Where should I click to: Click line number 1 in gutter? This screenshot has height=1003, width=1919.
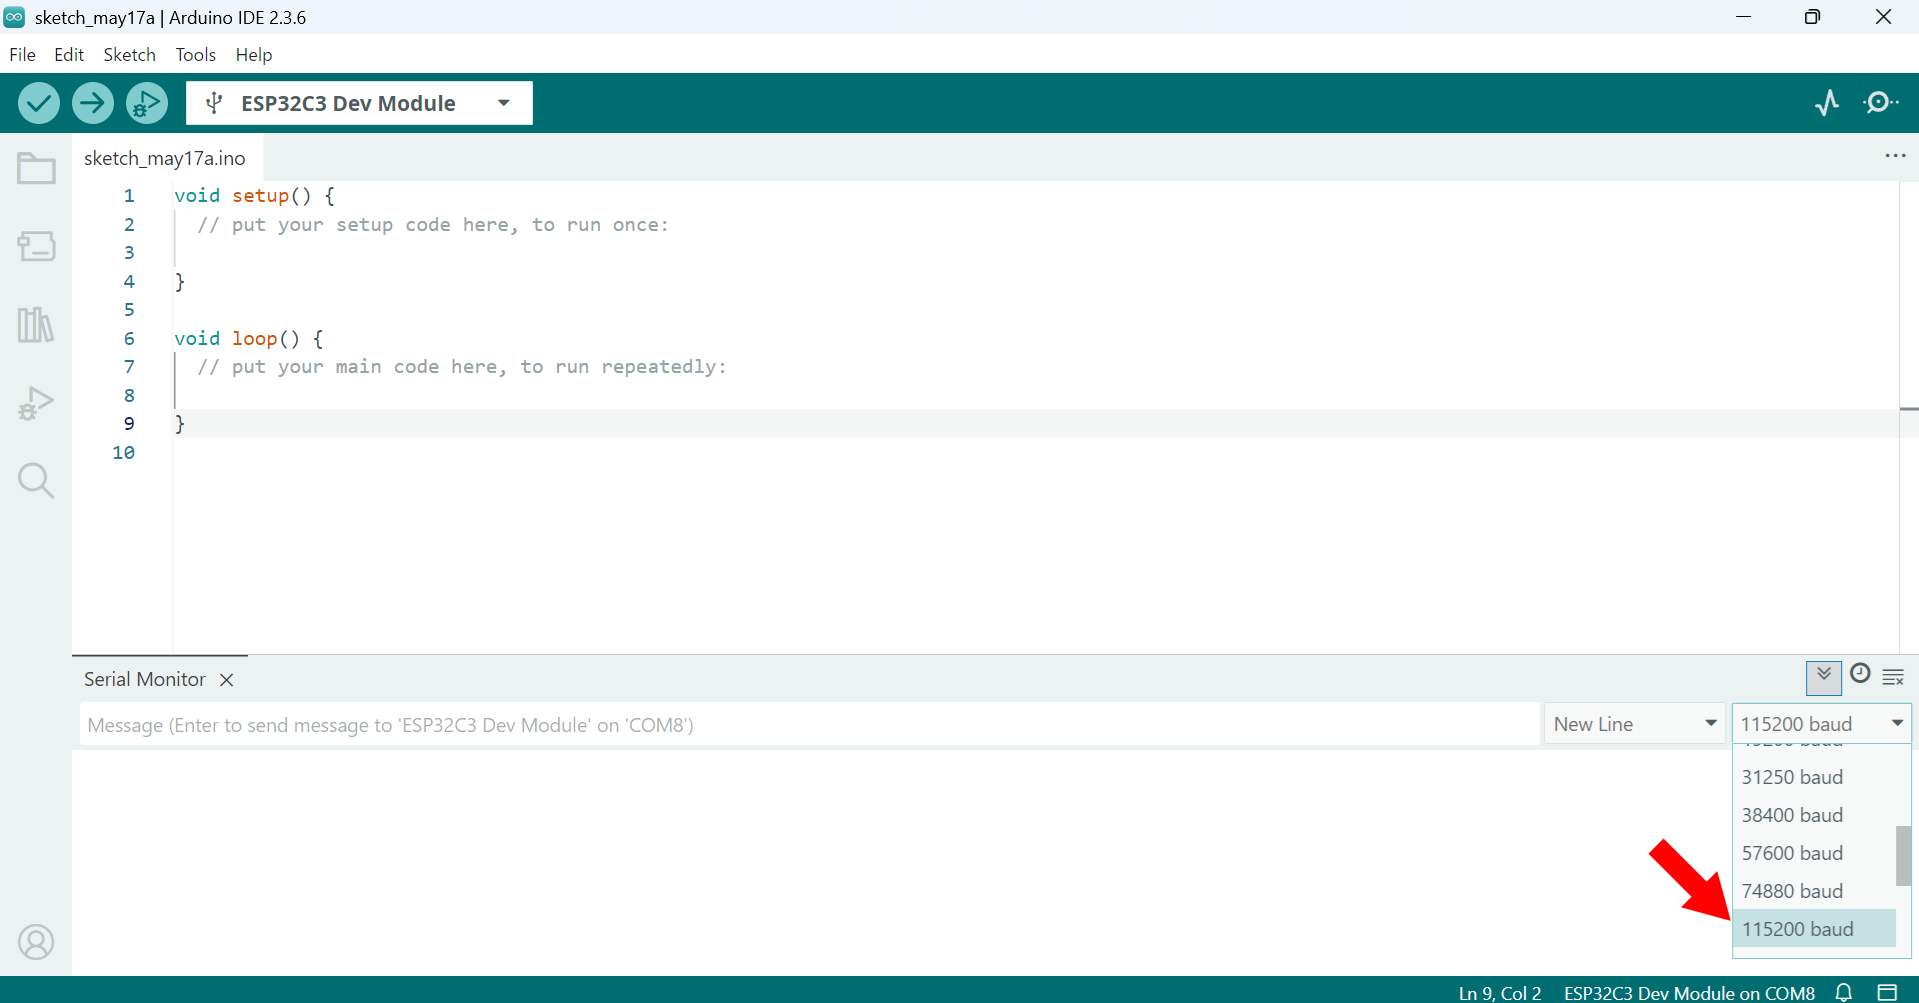[x=129, y=196]
